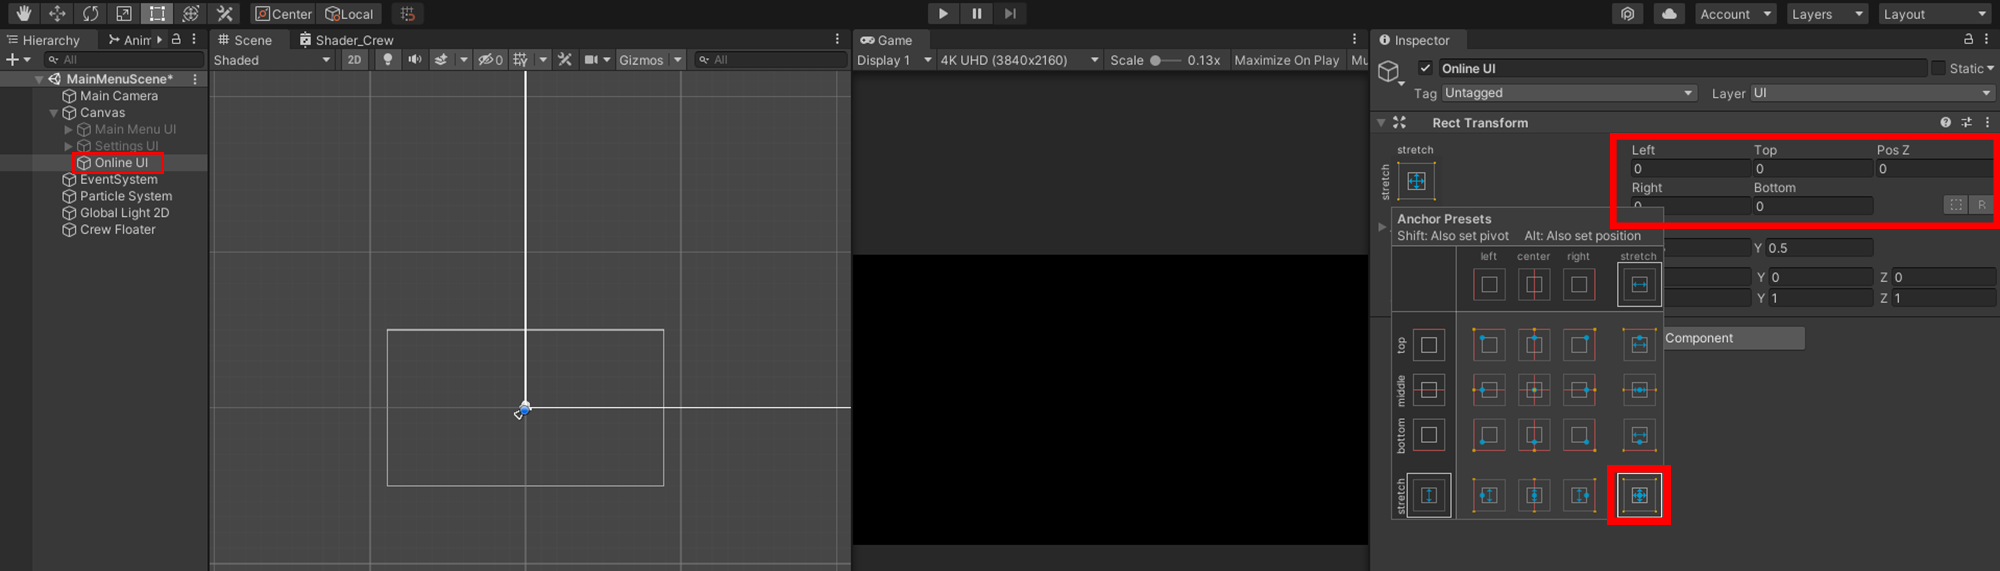Search in the Scene view field
The height and width of the screenshot is (571, 2000).
pyautogui.click(x=771, y=60)
